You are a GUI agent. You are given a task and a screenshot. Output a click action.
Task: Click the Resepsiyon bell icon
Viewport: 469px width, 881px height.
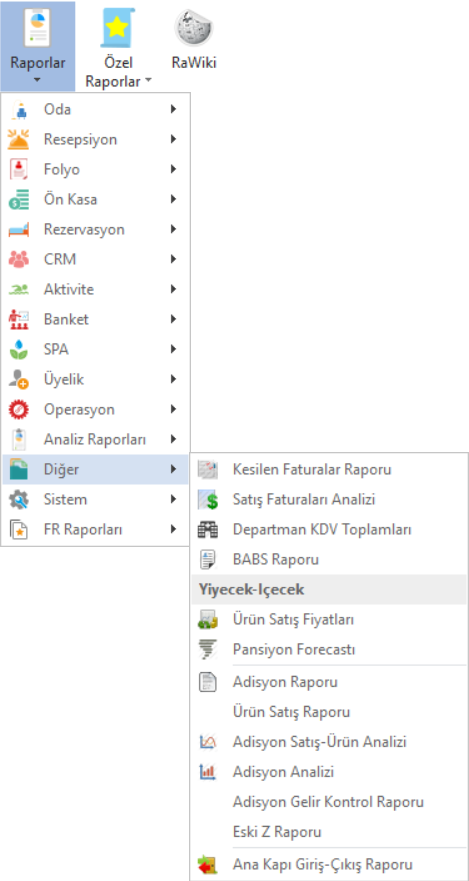coord(19,139)
